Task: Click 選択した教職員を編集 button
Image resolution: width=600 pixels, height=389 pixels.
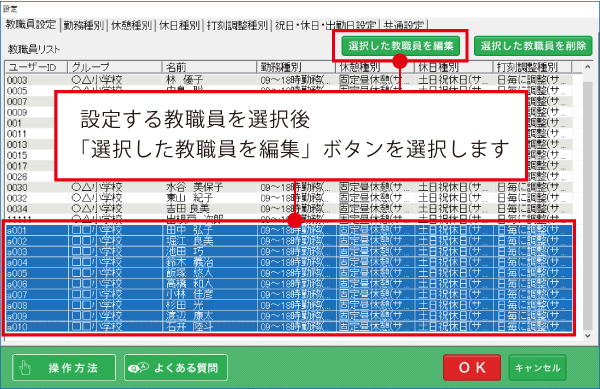Action: pos(401,46)
